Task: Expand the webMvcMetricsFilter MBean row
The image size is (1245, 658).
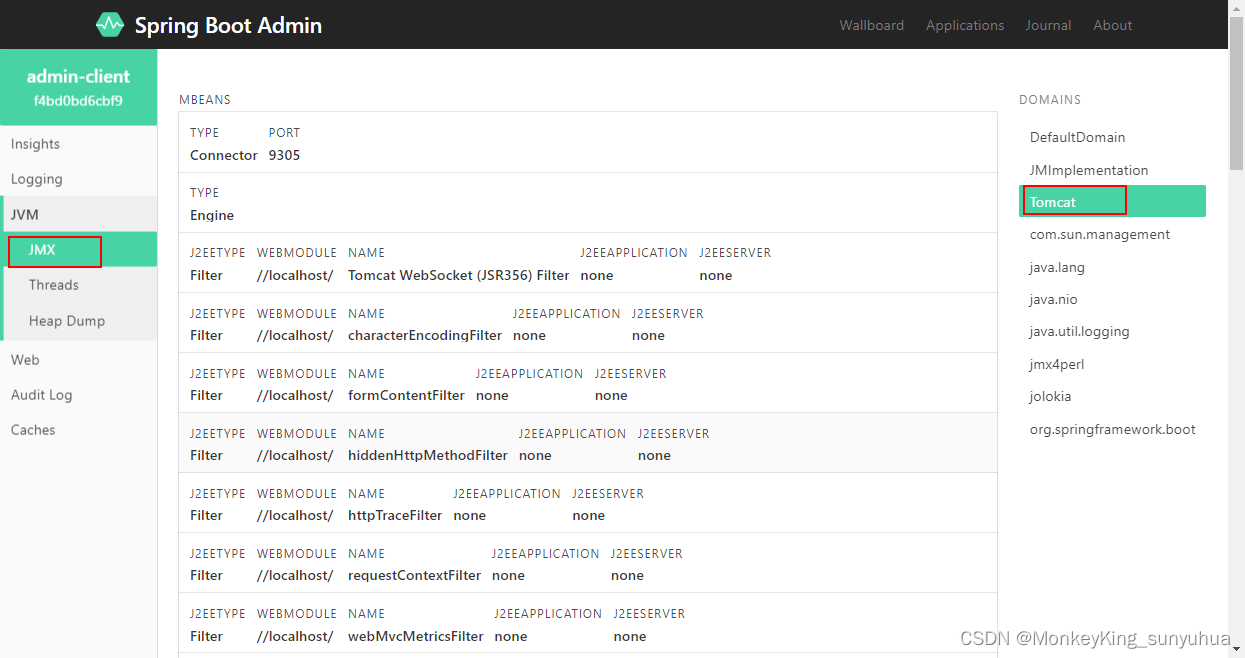Action: 588,623
